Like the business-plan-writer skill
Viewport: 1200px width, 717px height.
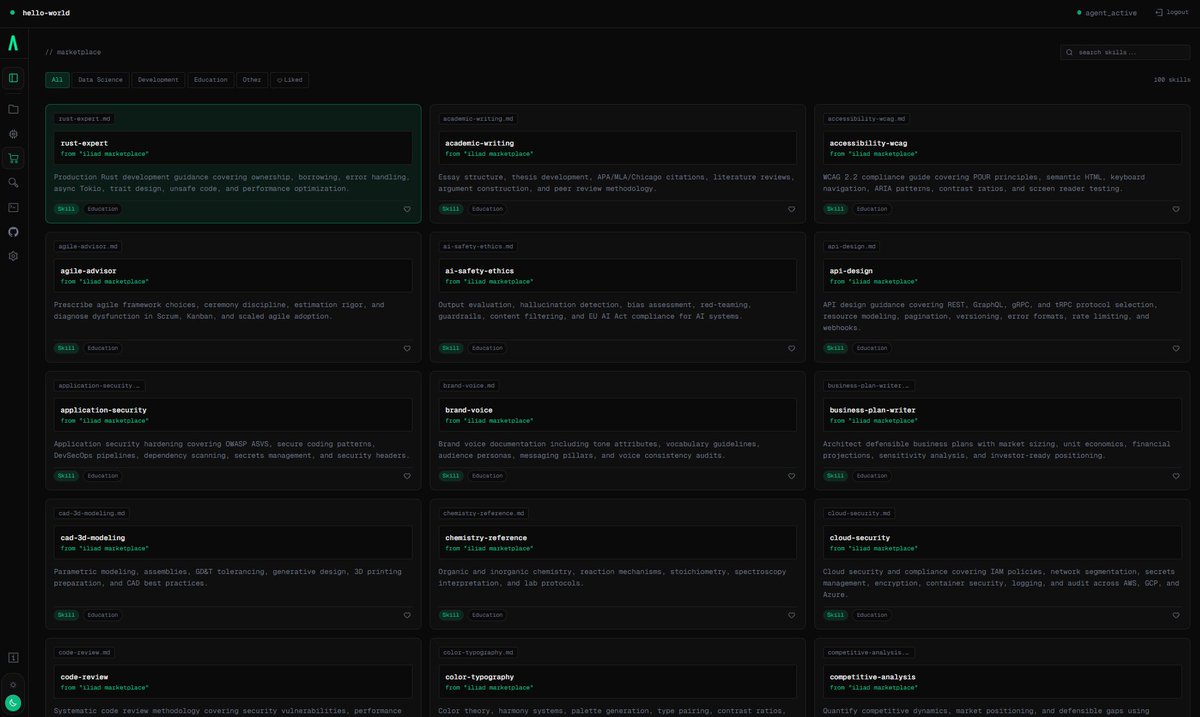(1176, 476)
